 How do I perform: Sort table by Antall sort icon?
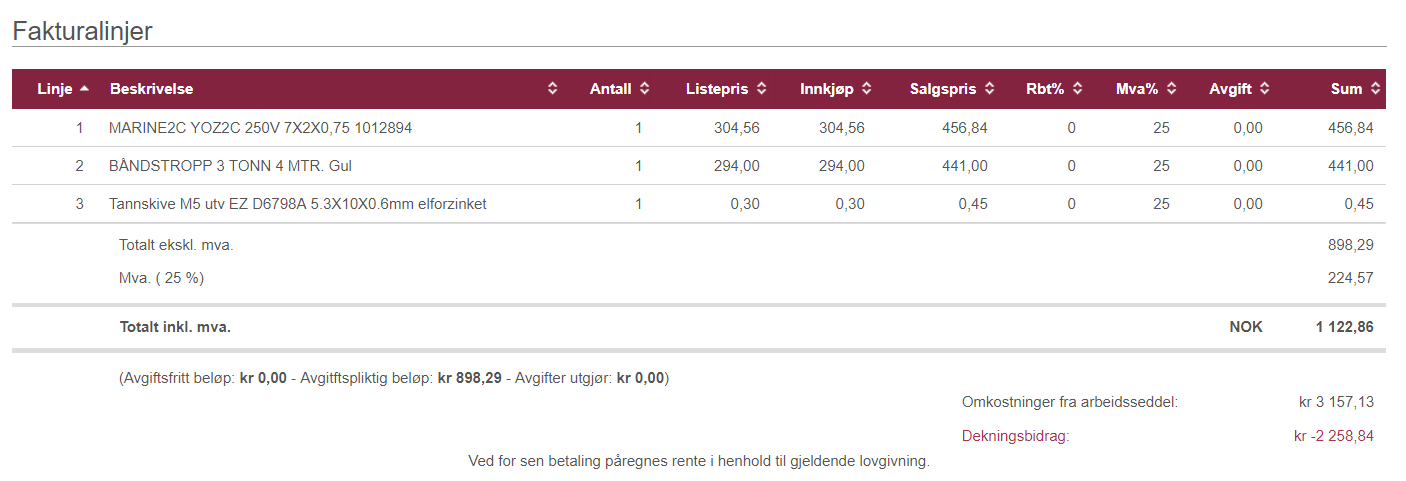tap(644, 89)
